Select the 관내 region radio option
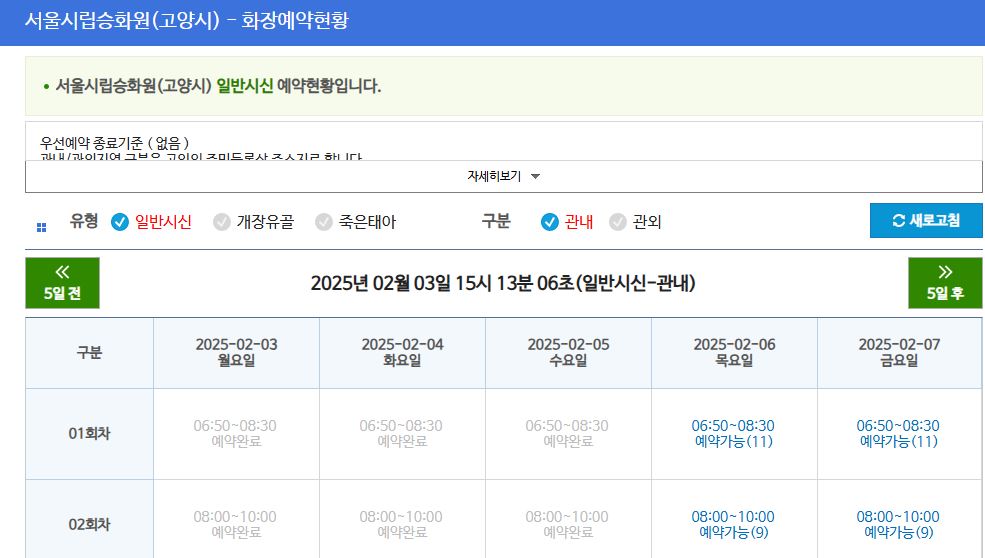 coord(567,222)
